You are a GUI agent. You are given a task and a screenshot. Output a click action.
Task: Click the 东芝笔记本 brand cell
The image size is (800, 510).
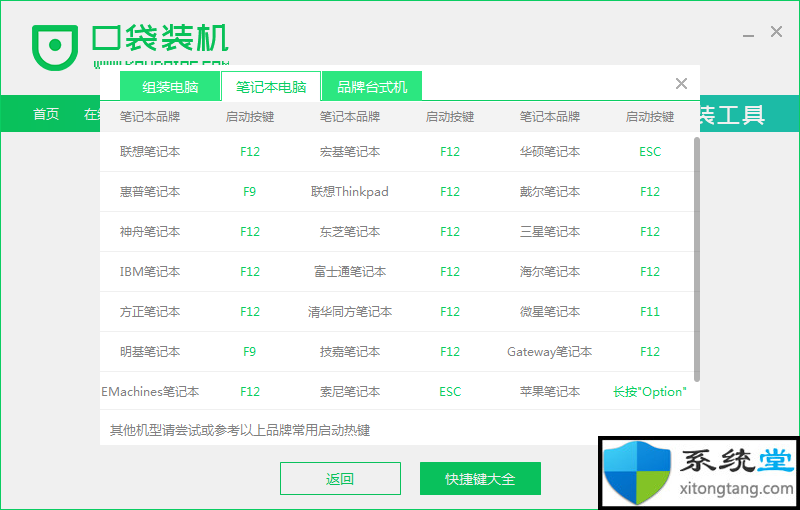[350, 232]
